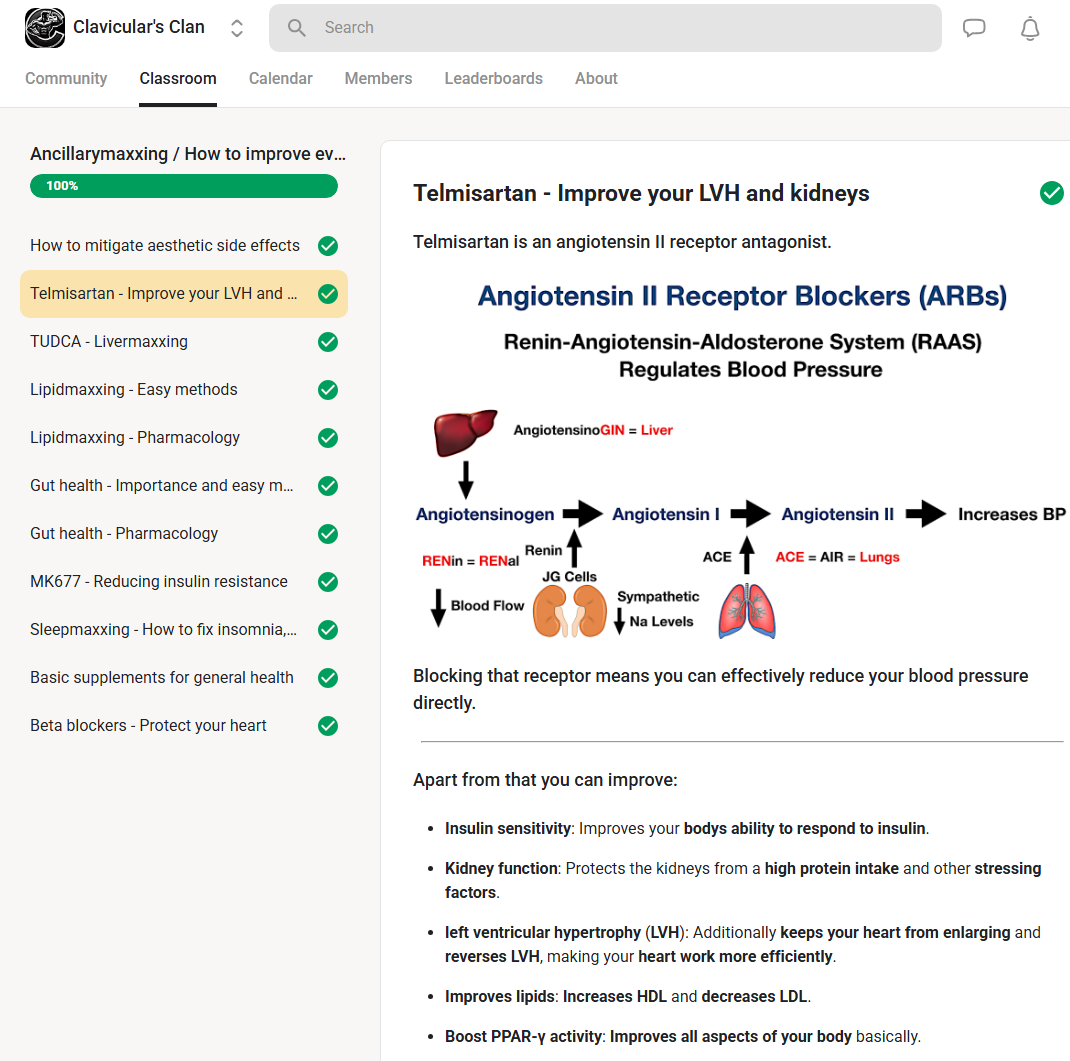Toggle check for Sleepmaxxing lesson

coord(328,630)
